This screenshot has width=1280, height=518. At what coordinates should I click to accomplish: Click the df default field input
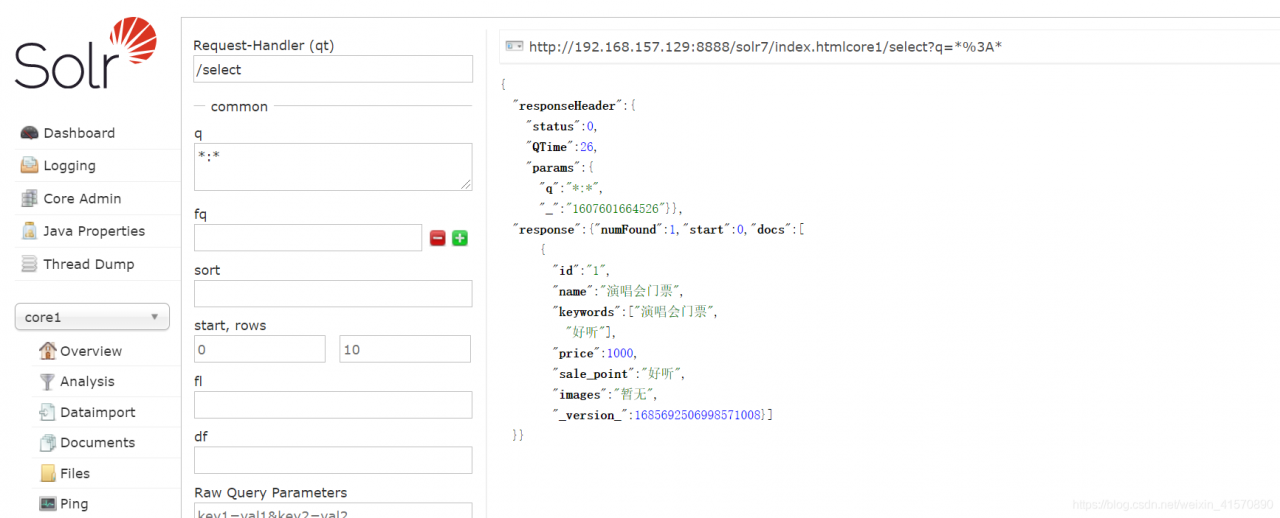pos(333,460)
